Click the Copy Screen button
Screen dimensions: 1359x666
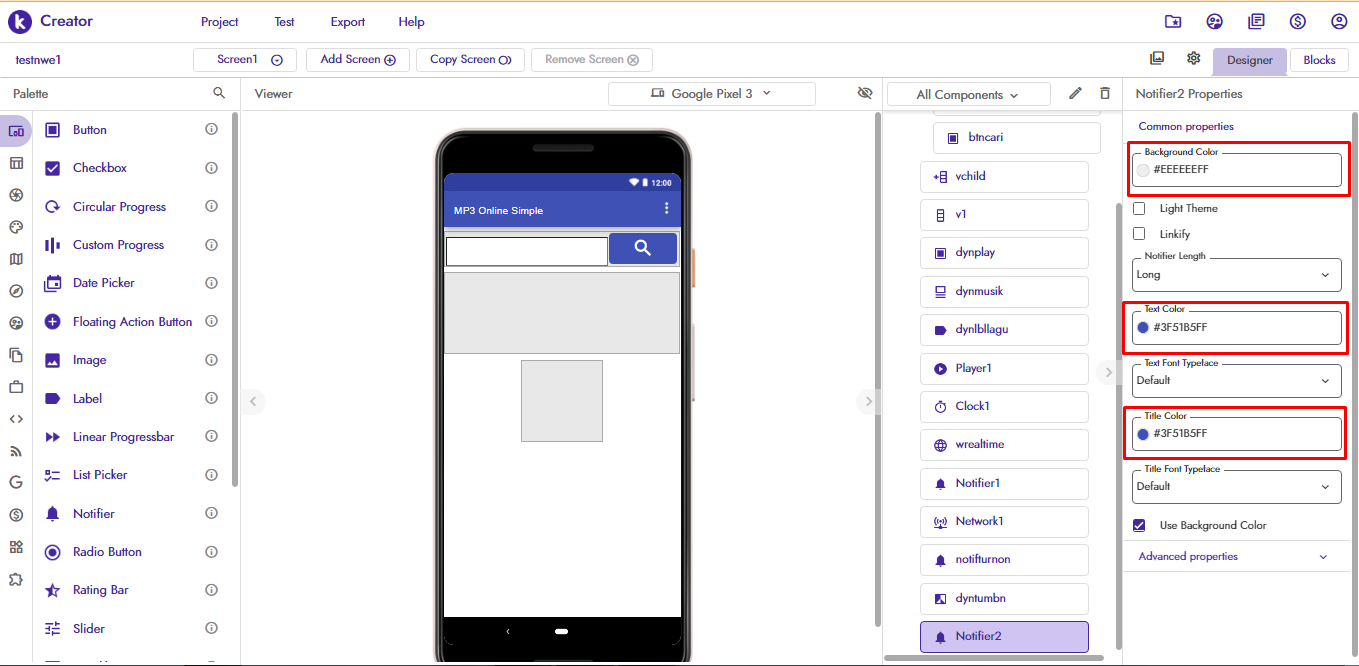[470, 60]
